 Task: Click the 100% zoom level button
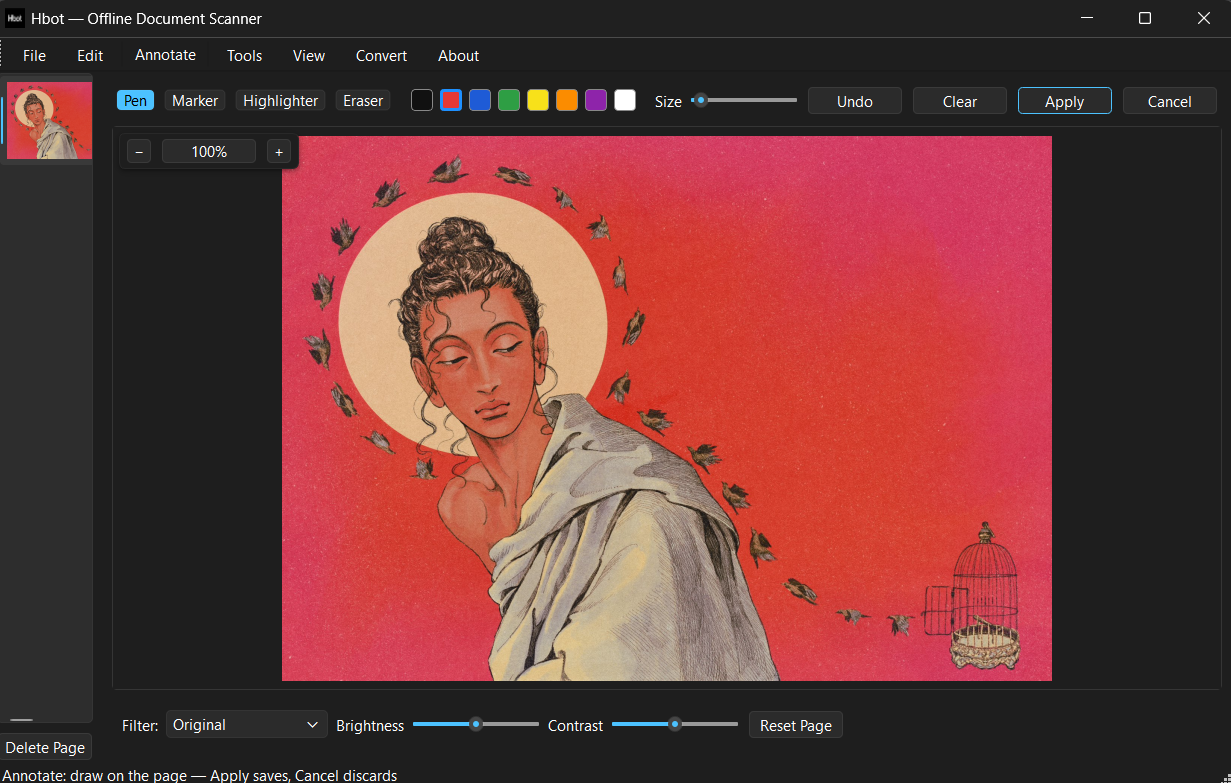pyautogui.click(x=209, y=152)
